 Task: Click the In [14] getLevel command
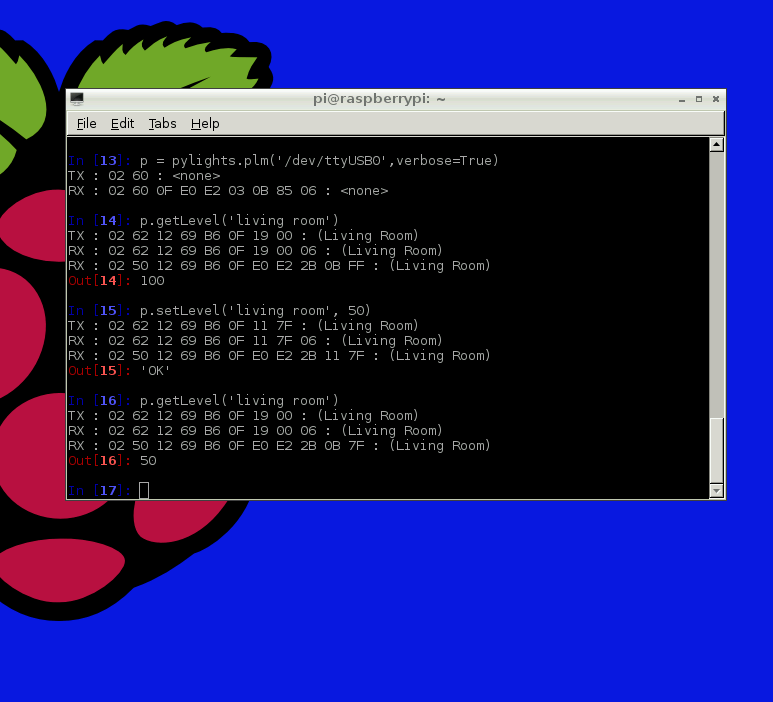tap(239, 220)
